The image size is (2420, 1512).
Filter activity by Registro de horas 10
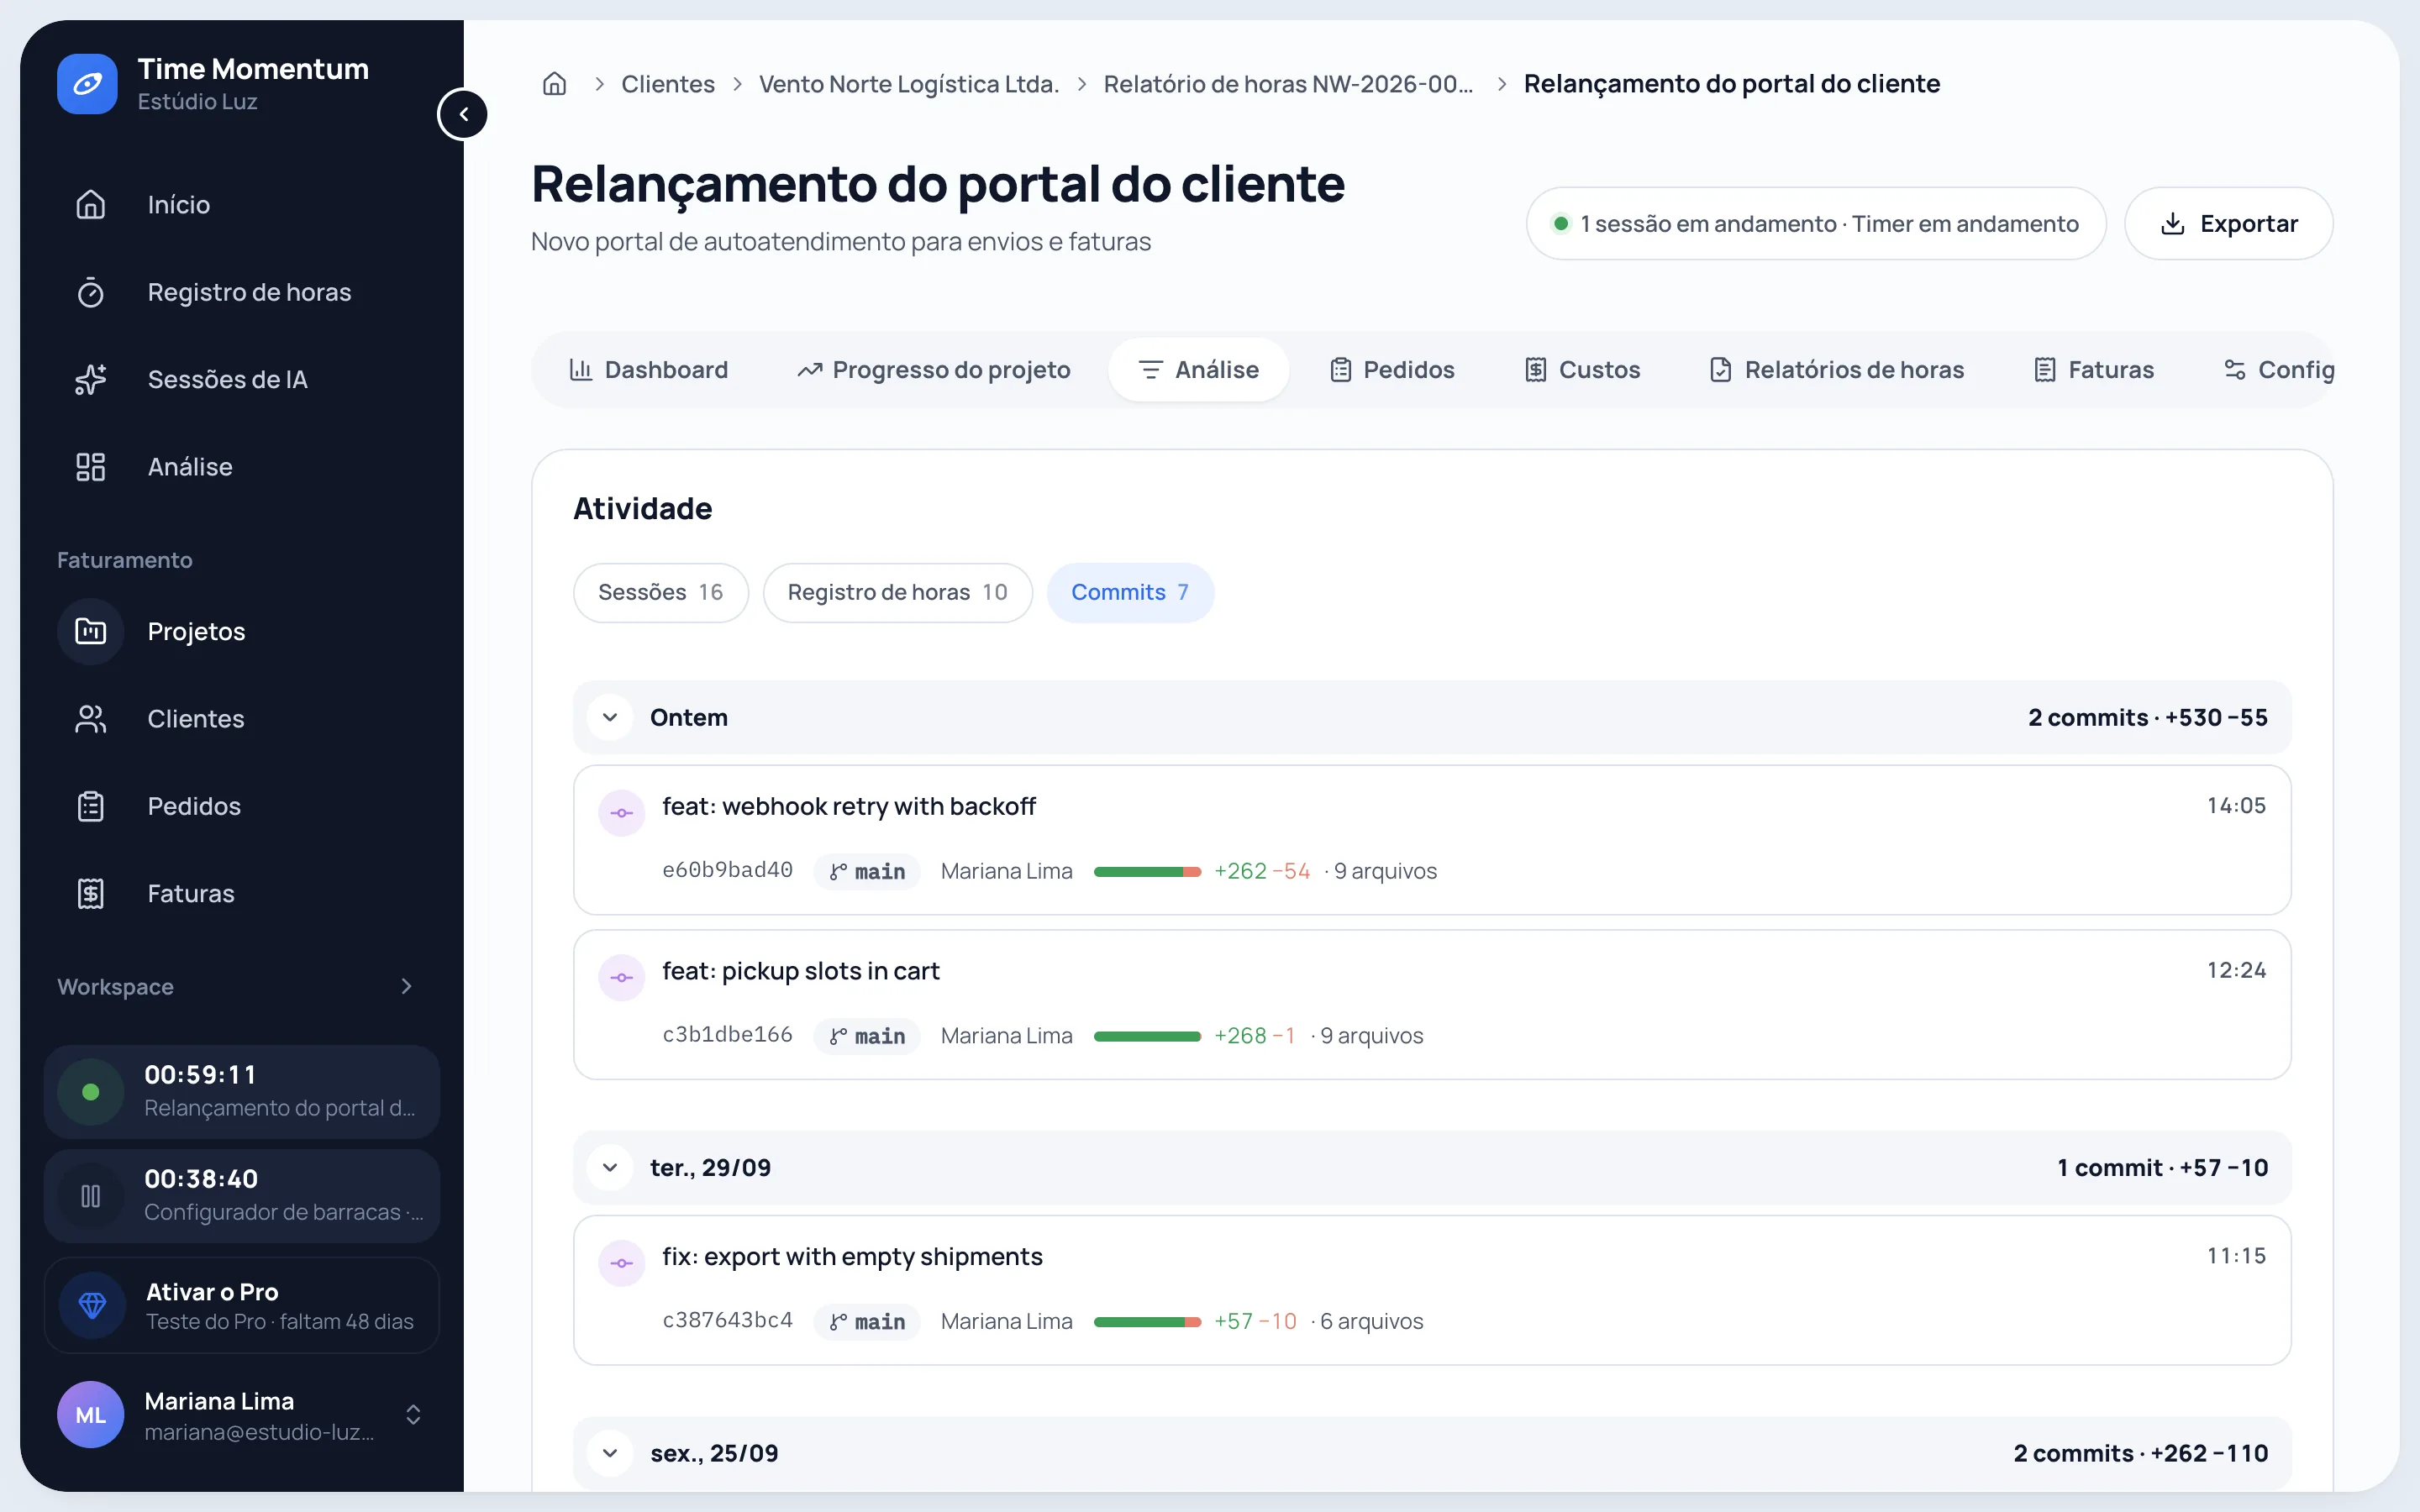point(897,593)
